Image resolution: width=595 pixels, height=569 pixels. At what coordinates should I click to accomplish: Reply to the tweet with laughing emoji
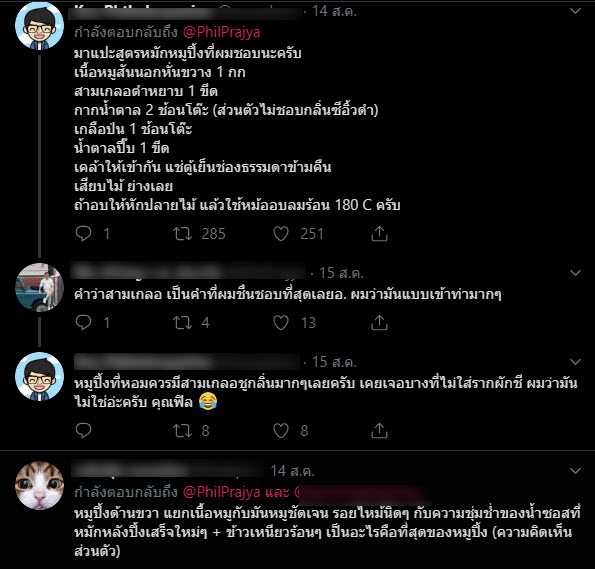click(x=83, y=430)
